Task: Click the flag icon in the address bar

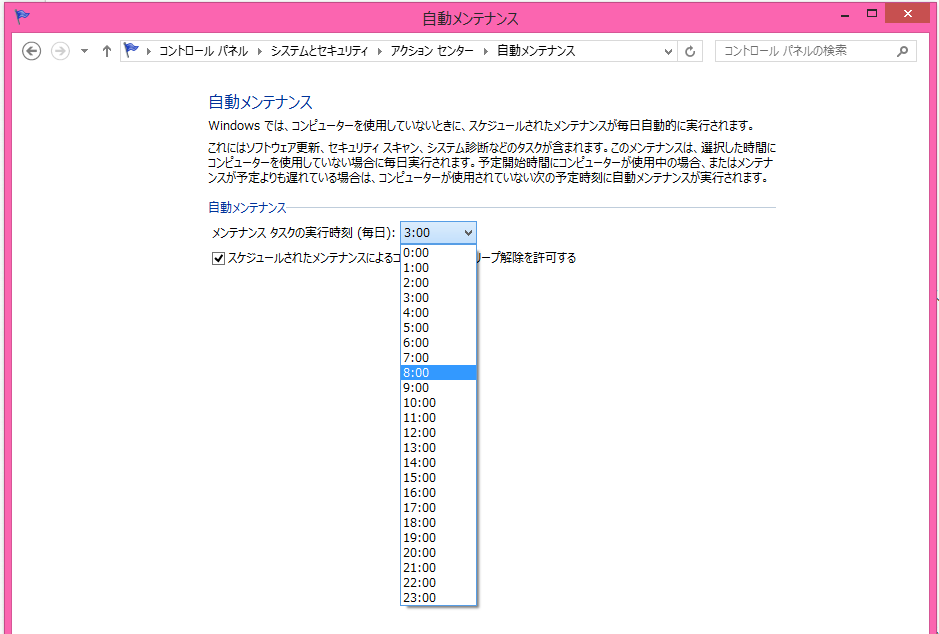Action: click(131, 50)
